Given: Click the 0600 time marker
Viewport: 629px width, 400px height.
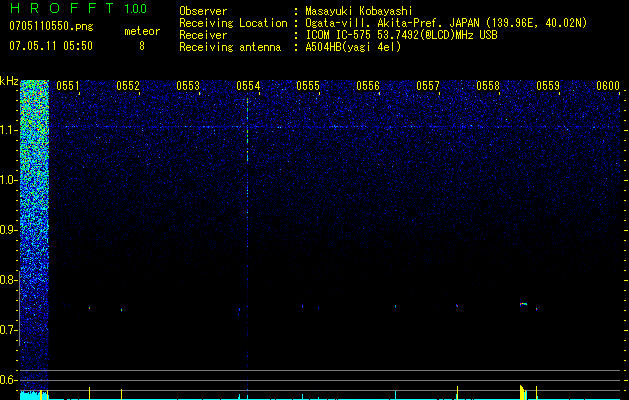Looking at the screenshot, I should pos(608,85).
